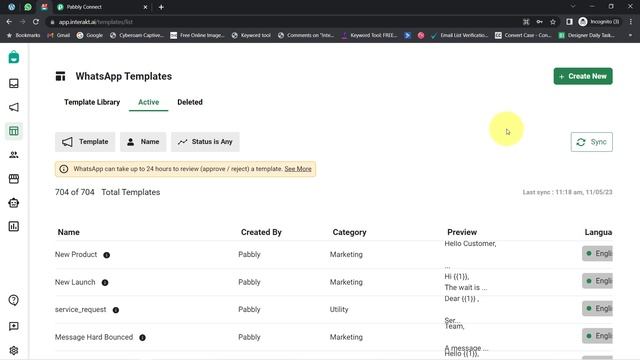
Task: Click the Sync button
Action: (591, 142)
